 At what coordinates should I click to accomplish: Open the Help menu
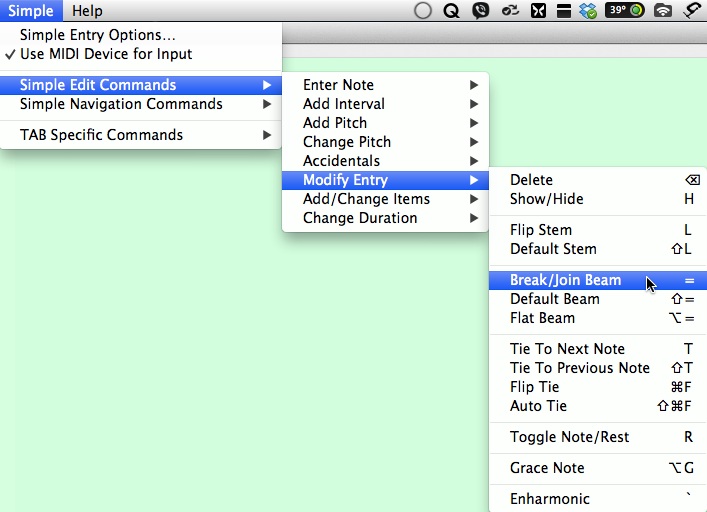tap(87, 11)
